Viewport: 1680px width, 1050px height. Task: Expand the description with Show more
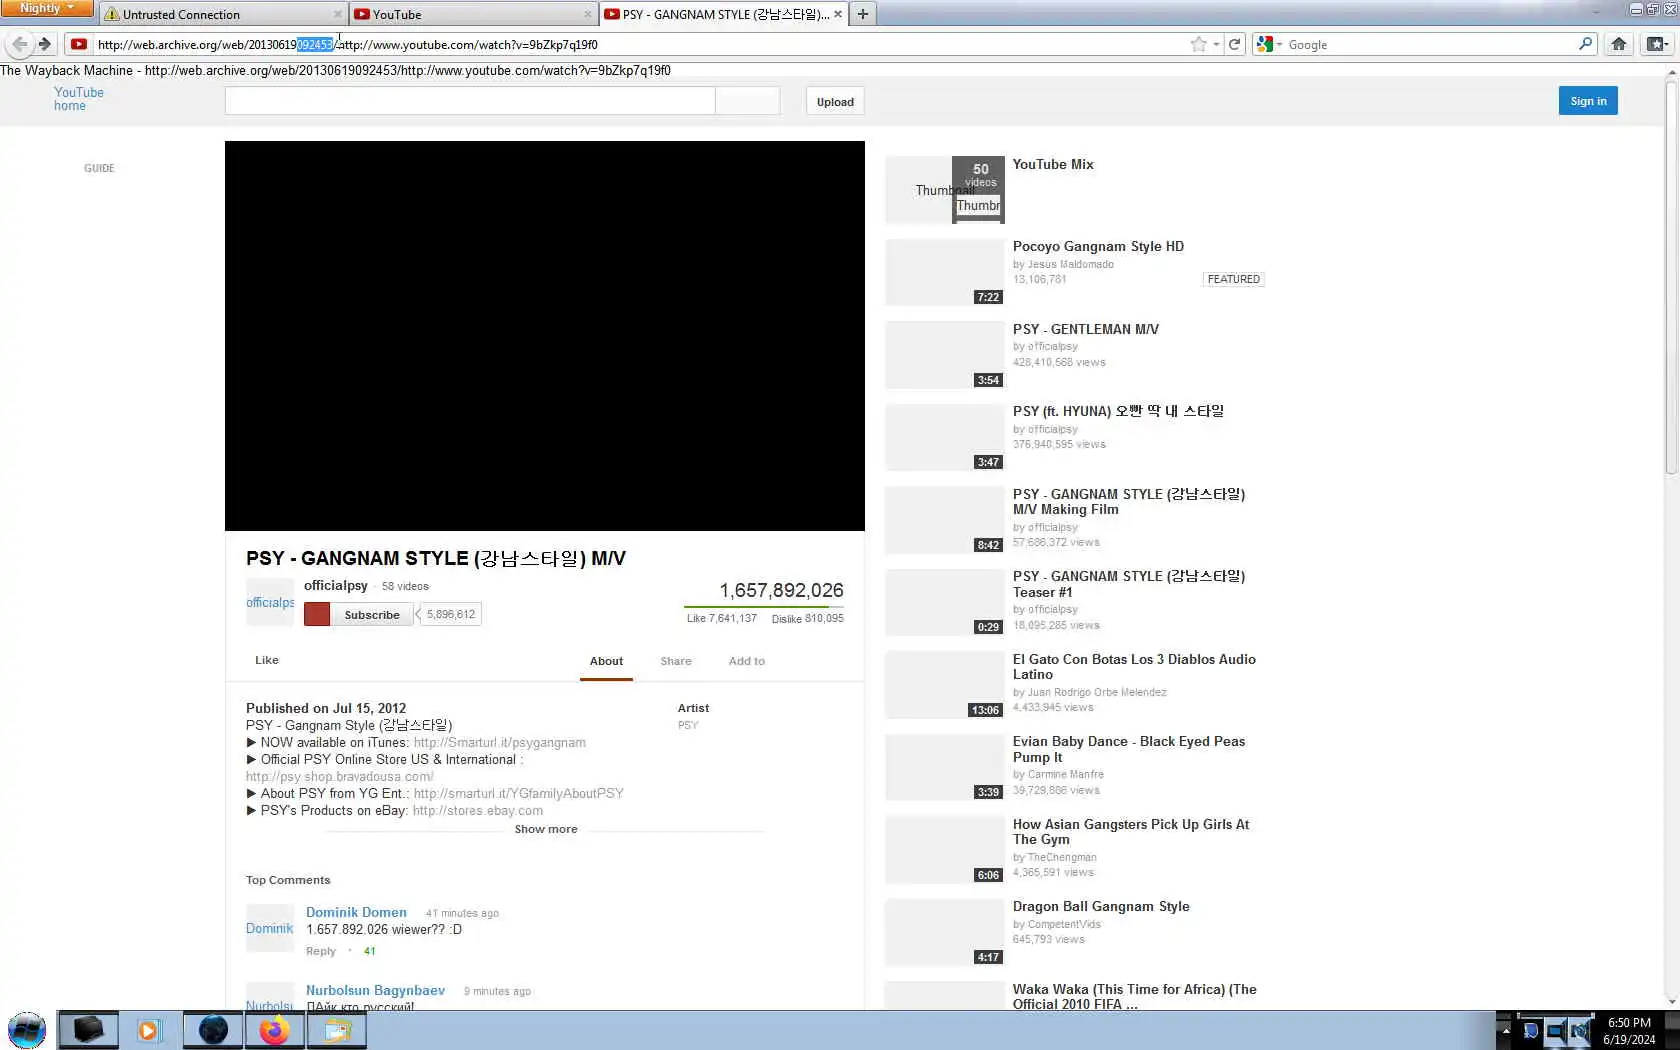point(546,829)
